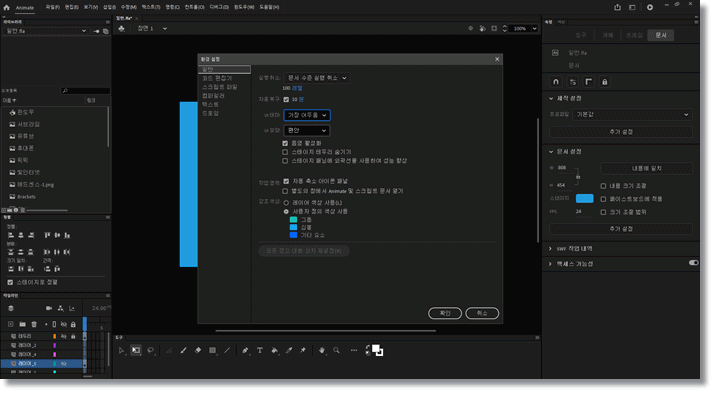The image size is (712, 406).
Task: Open the 파일(F) menu
Action: pos(53,7)
